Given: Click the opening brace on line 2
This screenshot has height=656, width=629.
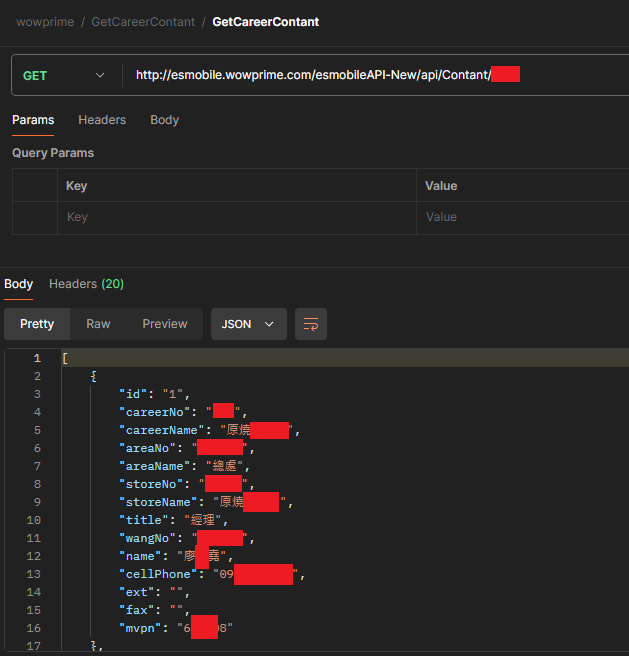Looking at the screenshot, I should (93, 376).
